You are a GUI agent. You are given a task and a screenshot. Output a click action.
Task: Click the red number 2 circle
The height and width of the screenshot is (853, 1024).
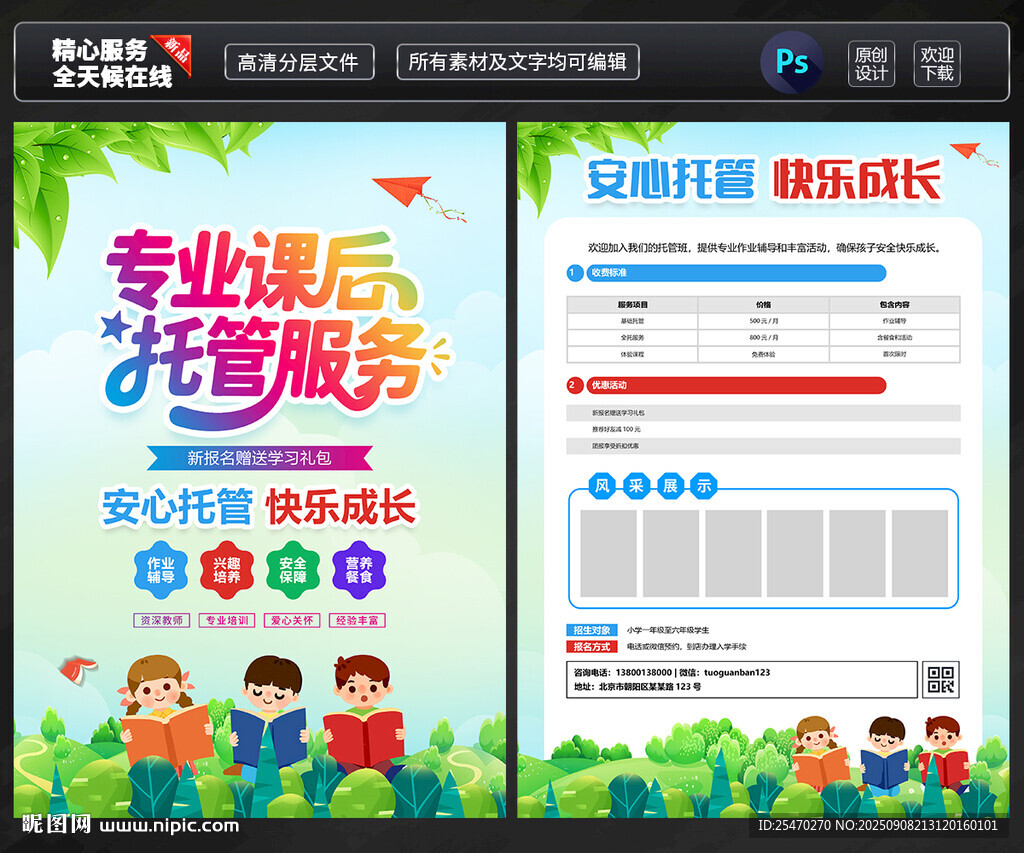point(574,385)
